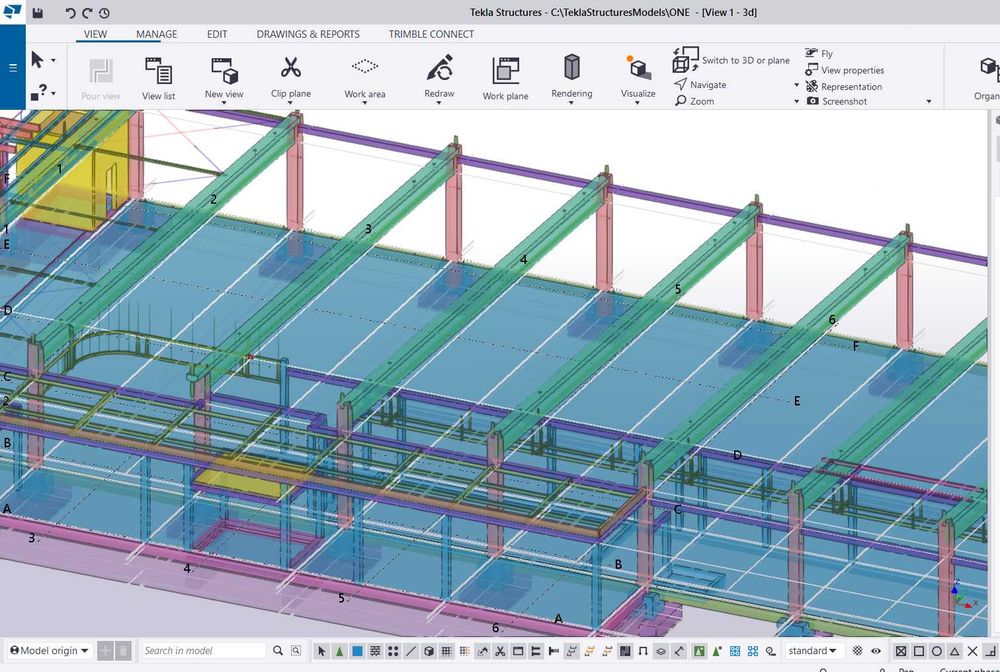
Task: Expand the Work area dropdown
Action: click(365, 103)
